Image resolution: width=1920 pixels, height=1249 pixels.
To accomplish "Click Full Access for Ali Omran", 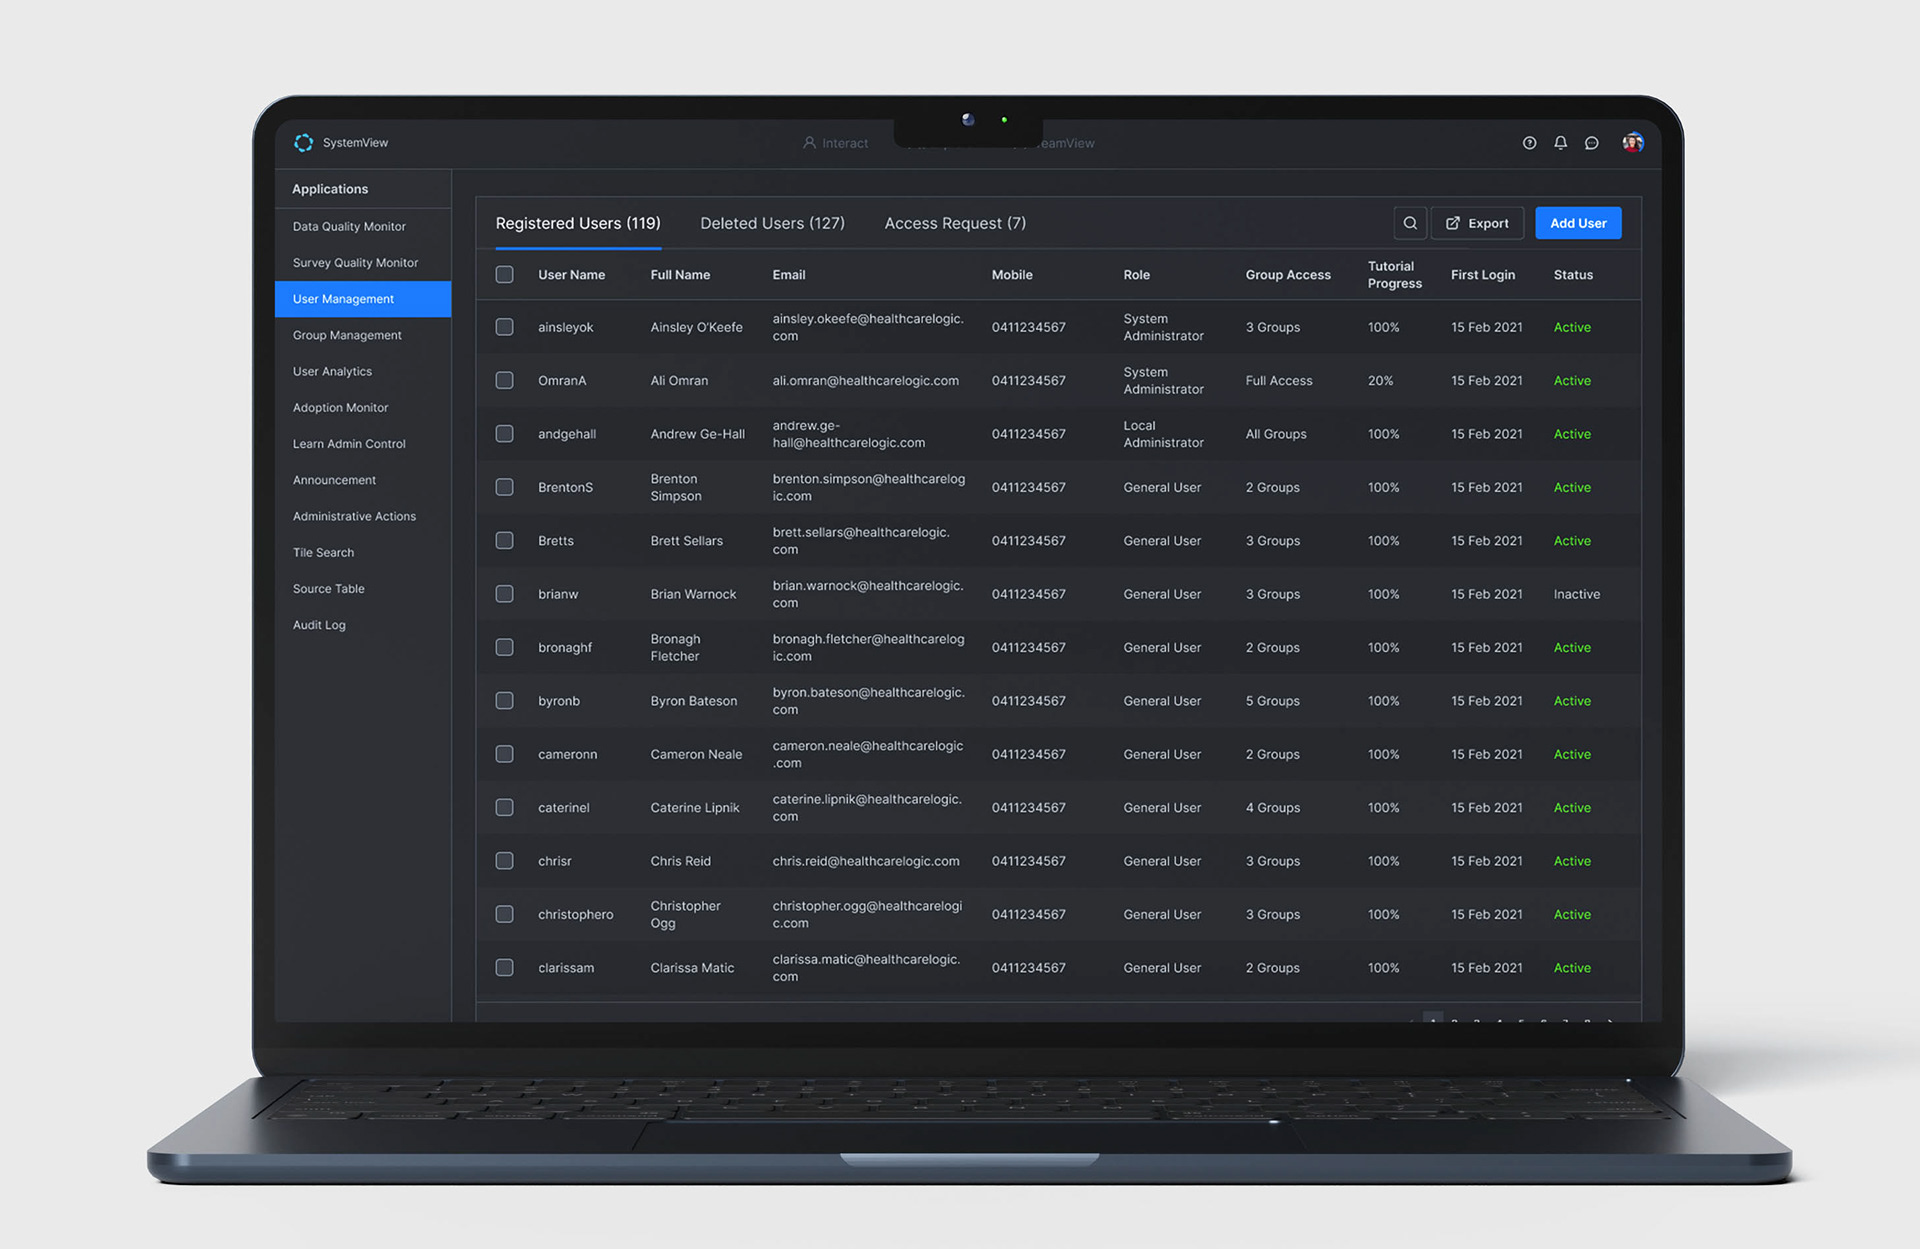I will pyautogui.click(x=1279, y=380).
